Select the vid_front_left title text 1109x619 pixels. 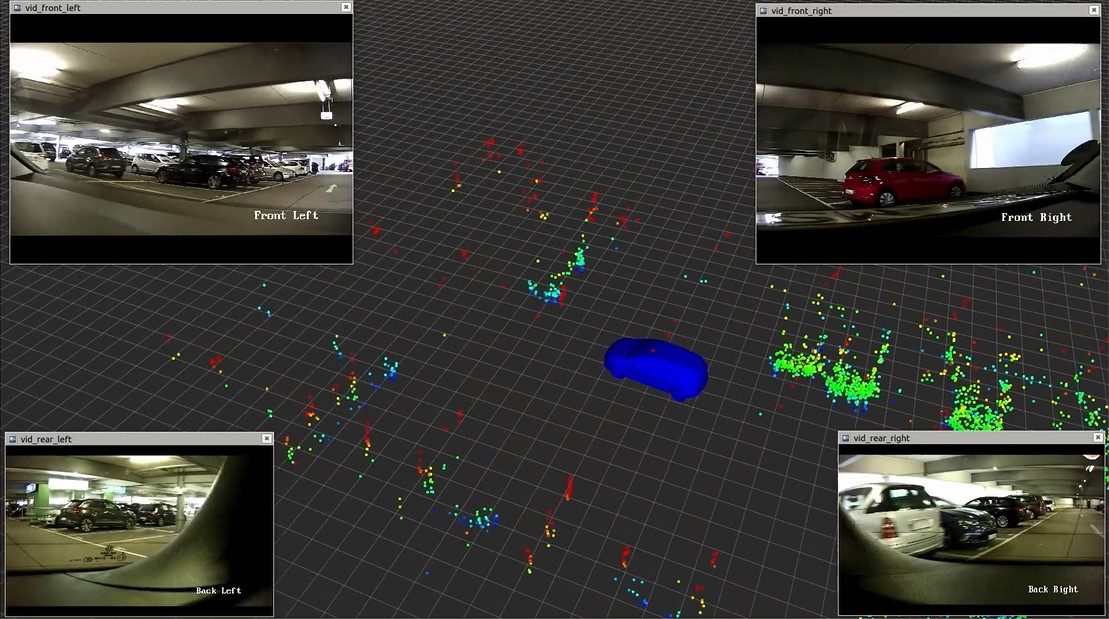coord(53,7)
